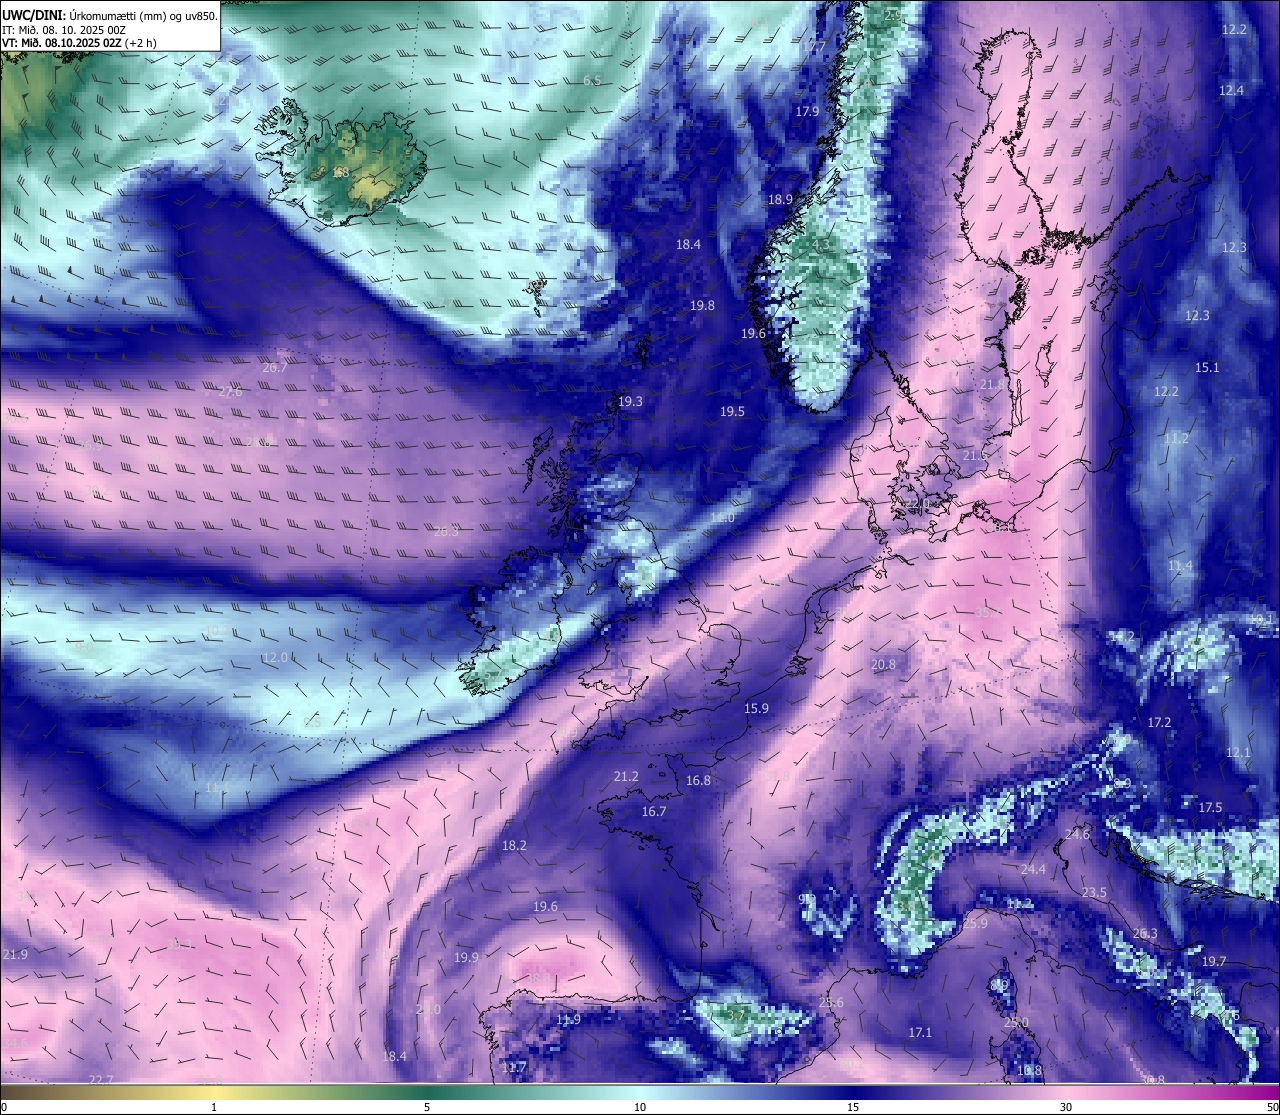The height and width of the screenshot is (1115, 1280).
Task: Click the map value '6.5' east of Iceland
Action: point(592,81)
